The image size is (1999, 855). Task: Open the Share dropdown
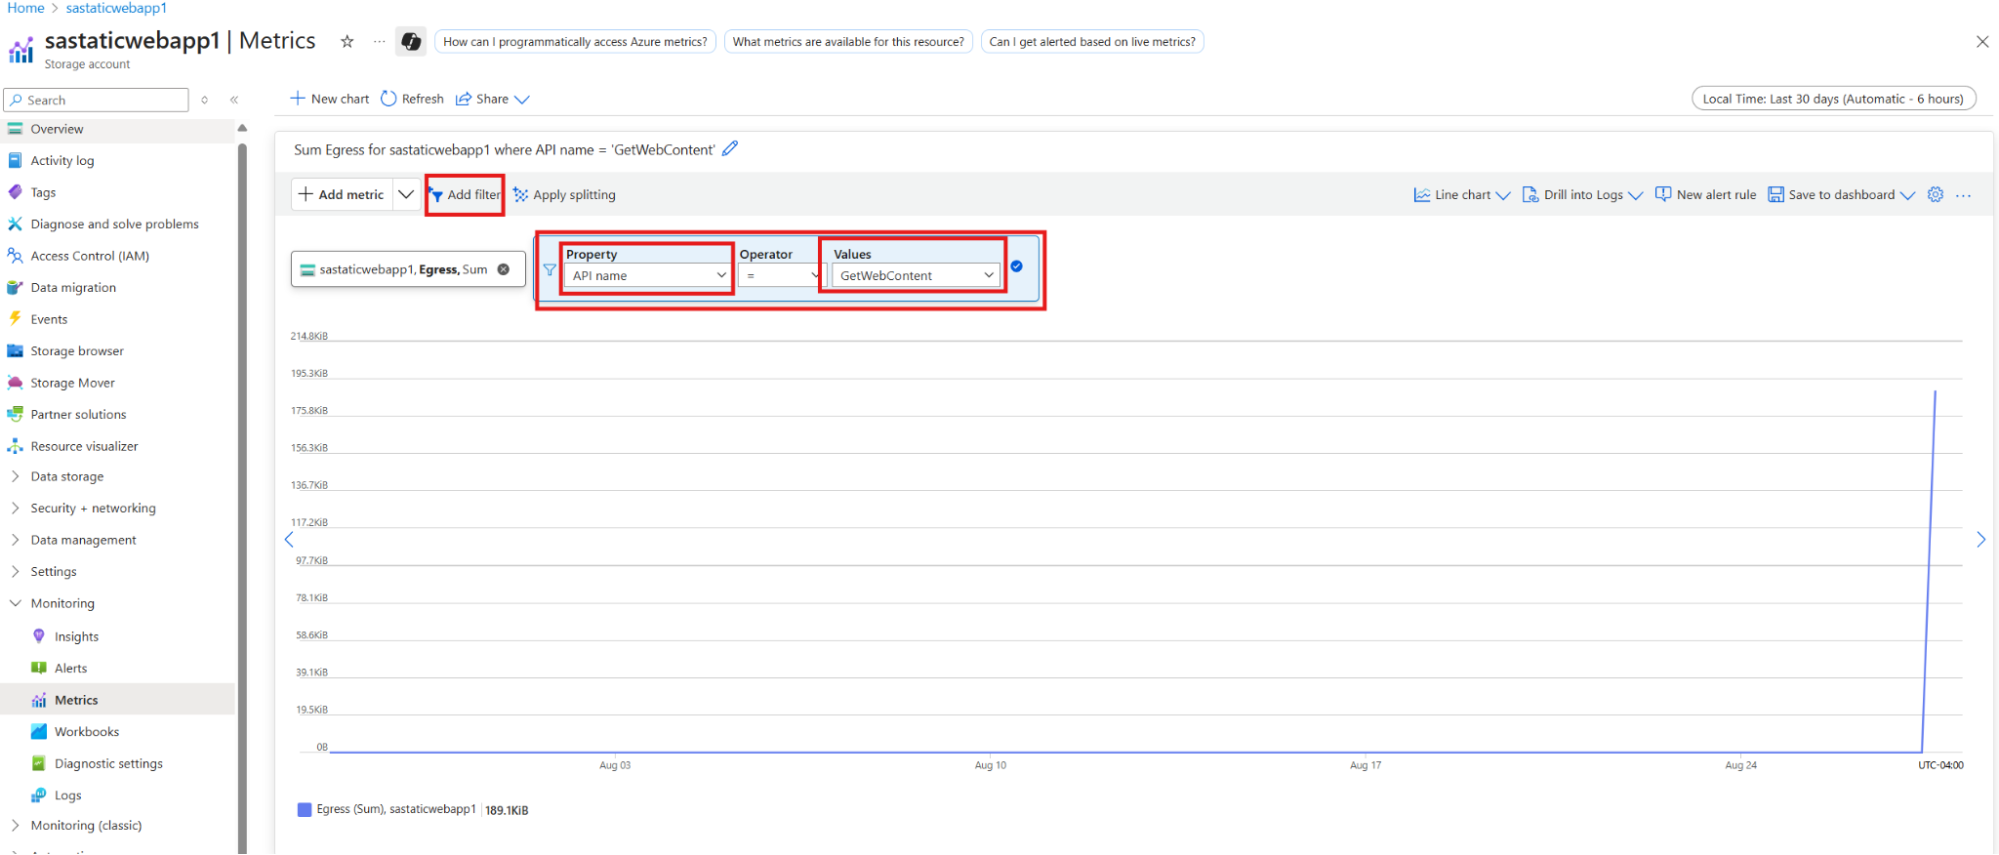(x=492, y=99)
